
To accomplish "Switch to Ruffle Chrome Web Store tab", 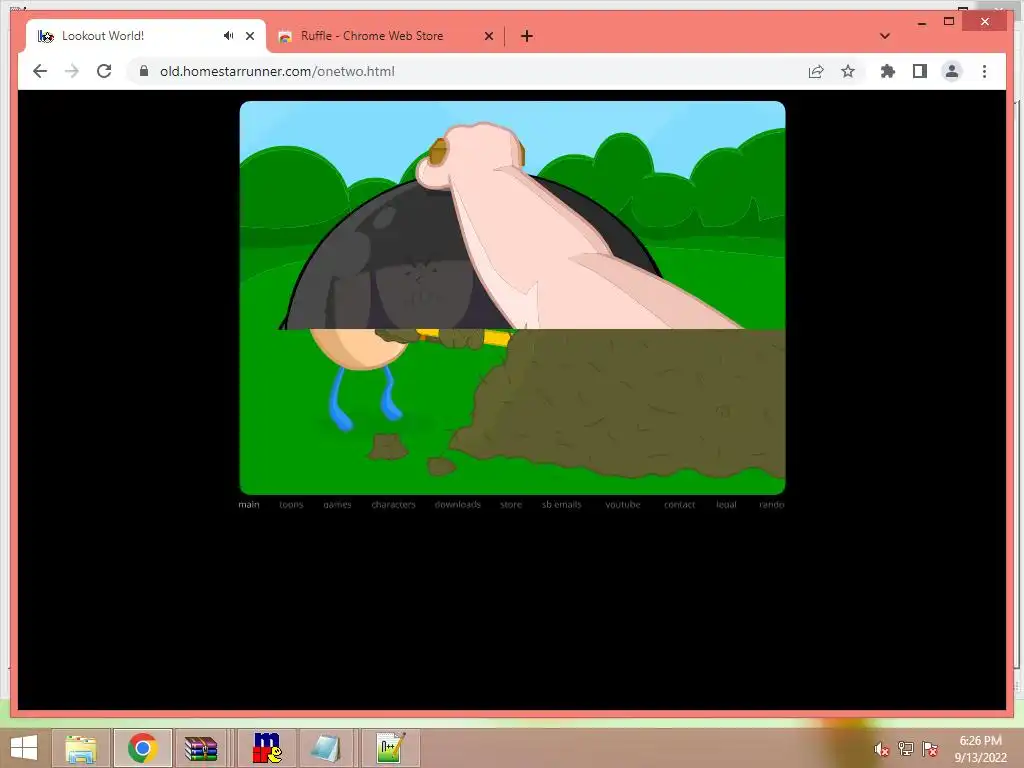I will click(372, 36).
